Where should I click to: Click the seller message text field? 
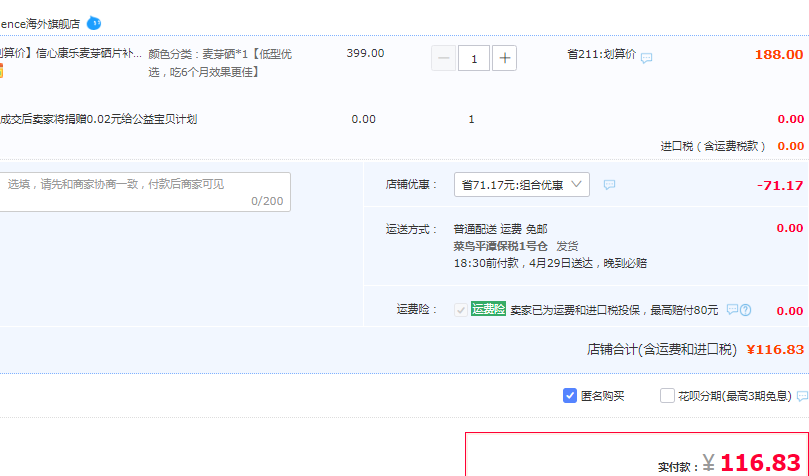click(144, 192)
